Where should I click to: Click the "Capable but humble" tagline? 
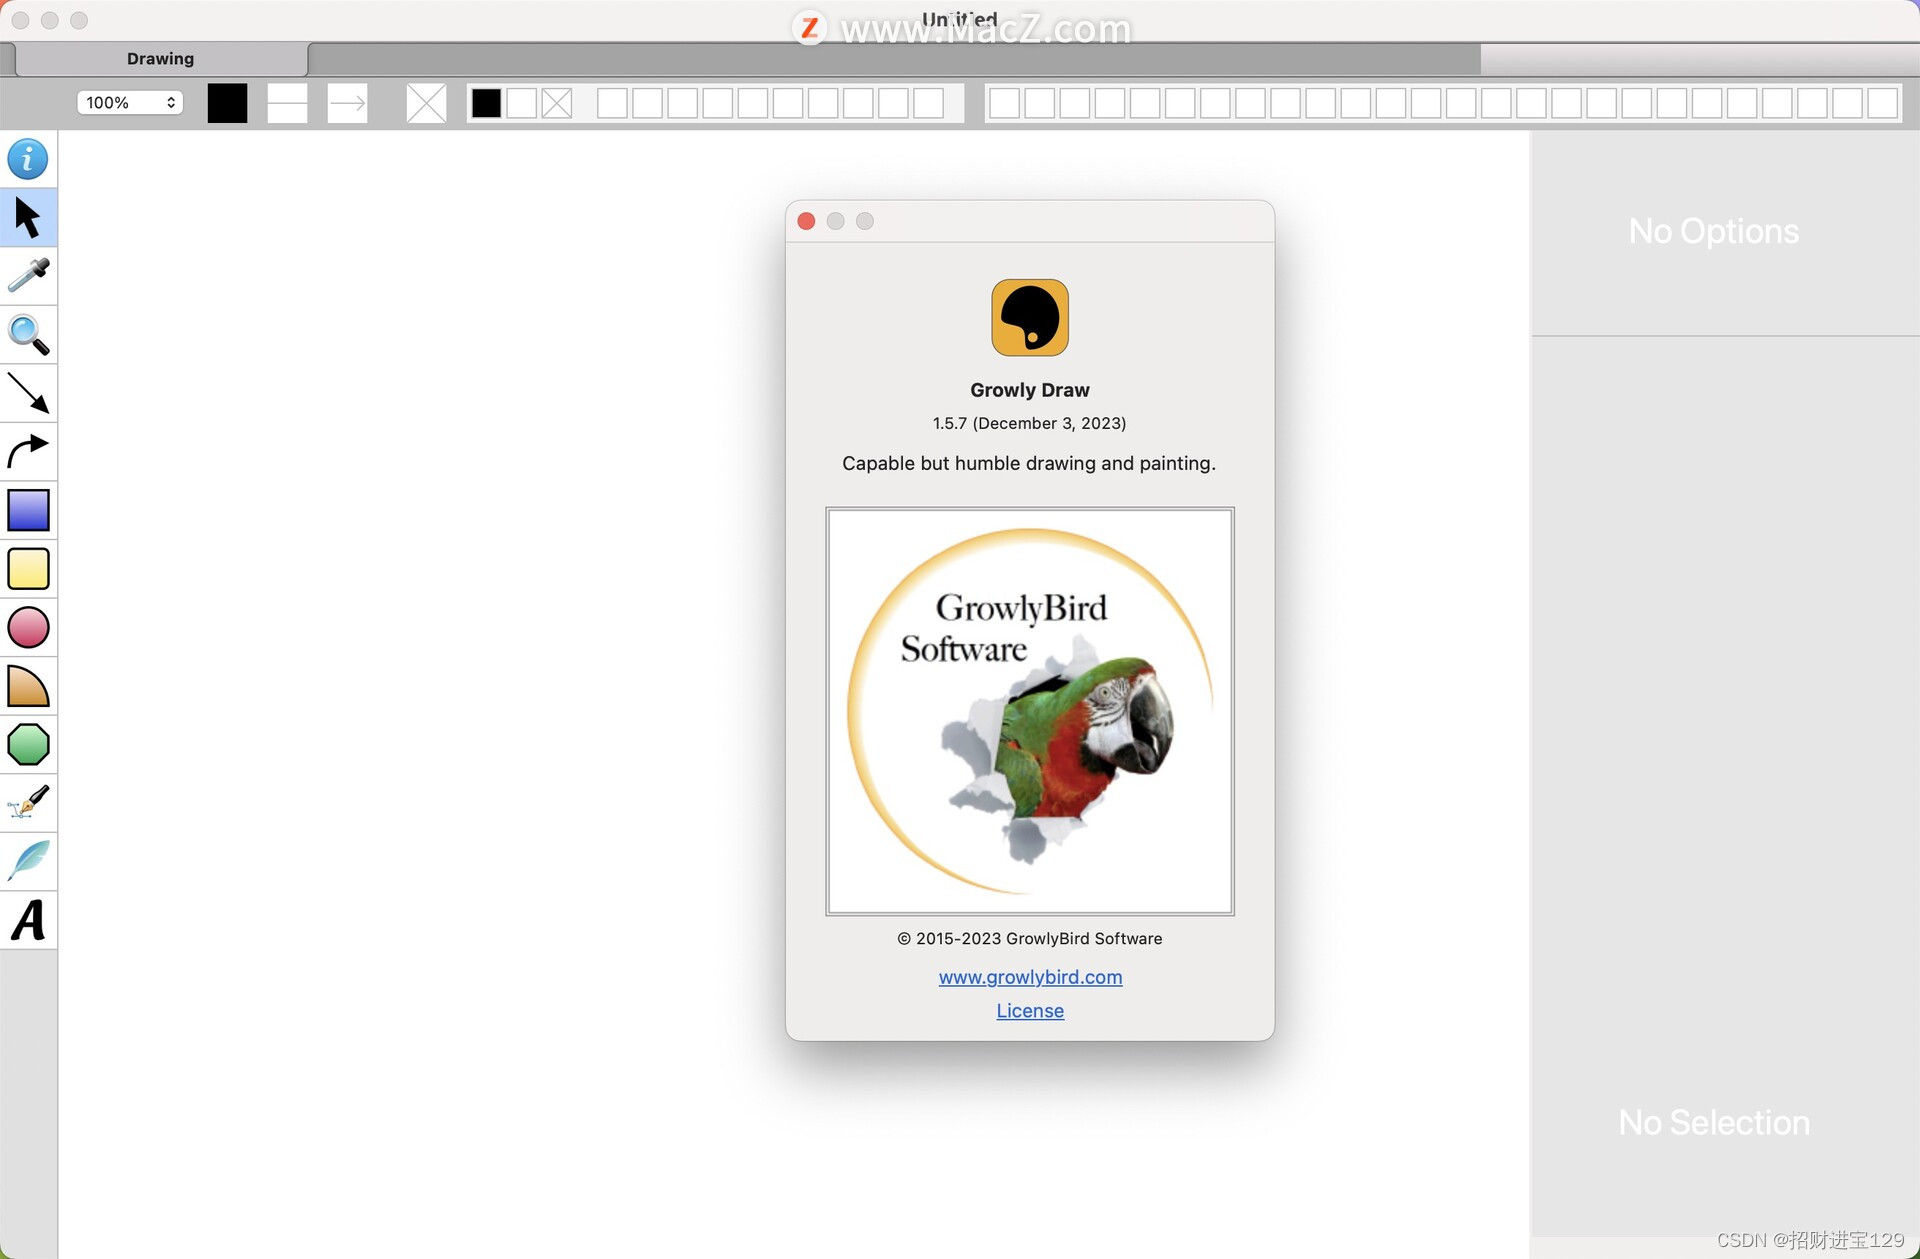click(x=1029, y=463)
